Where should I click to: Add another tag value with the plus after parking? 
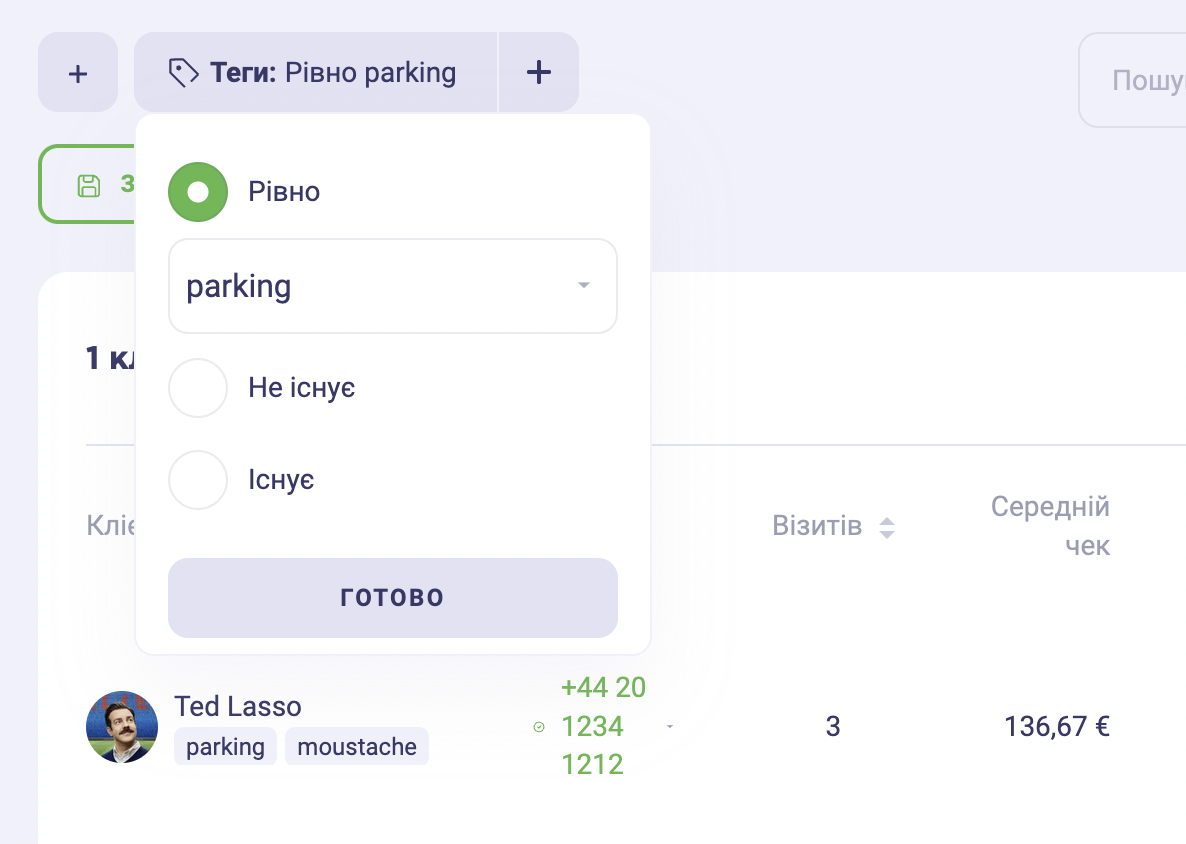point(539,73)
